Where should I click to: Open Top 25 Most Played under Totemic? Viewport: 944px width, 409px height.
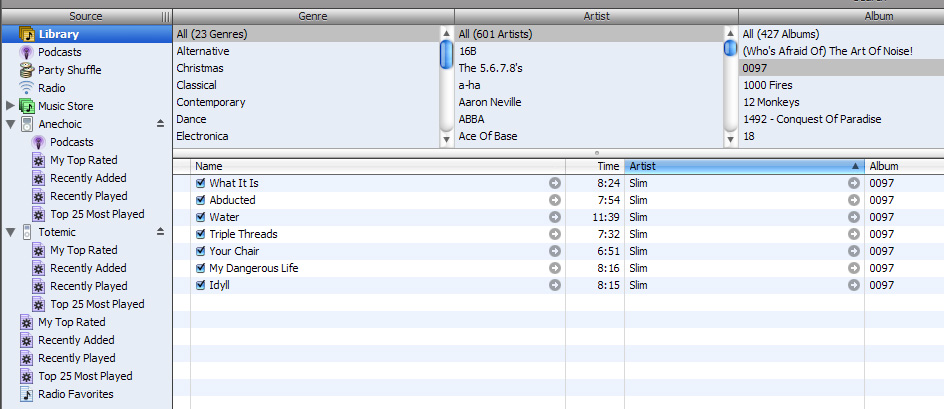click(x=98, y=304)
